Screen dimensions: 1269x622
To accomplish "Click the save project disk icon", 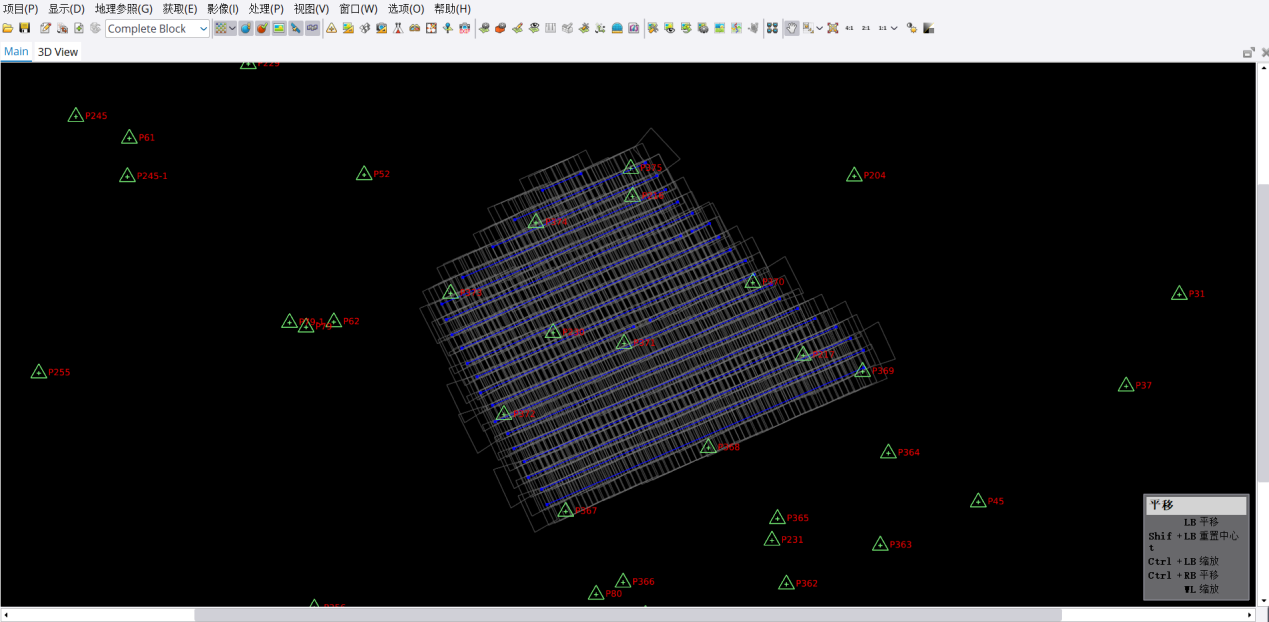I will 25,28.
